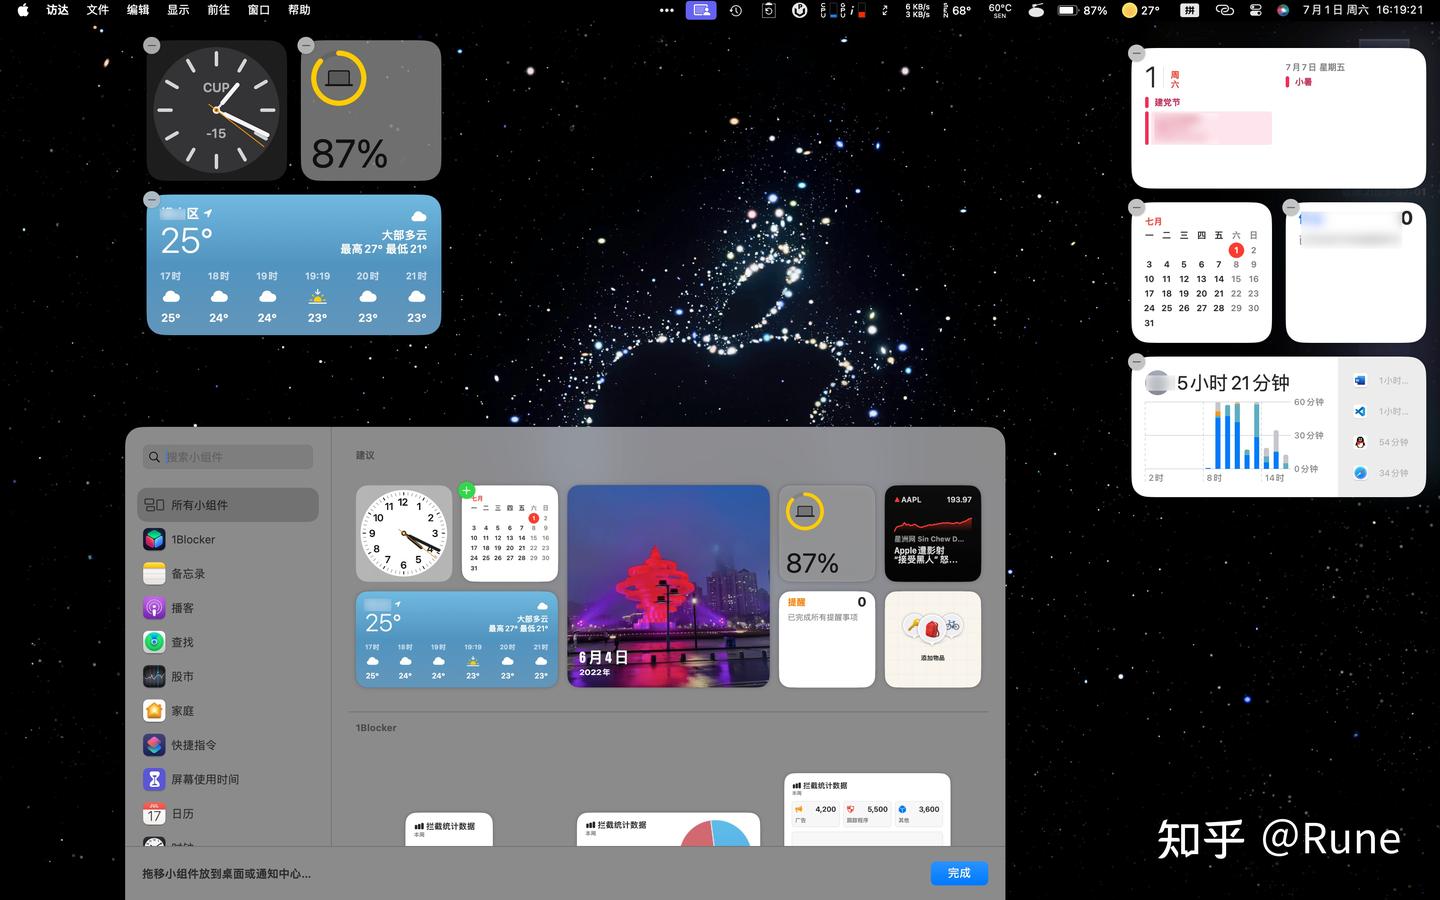
Task: Select the weather widget in 建议 suggestions
Action: coord(456,640)
